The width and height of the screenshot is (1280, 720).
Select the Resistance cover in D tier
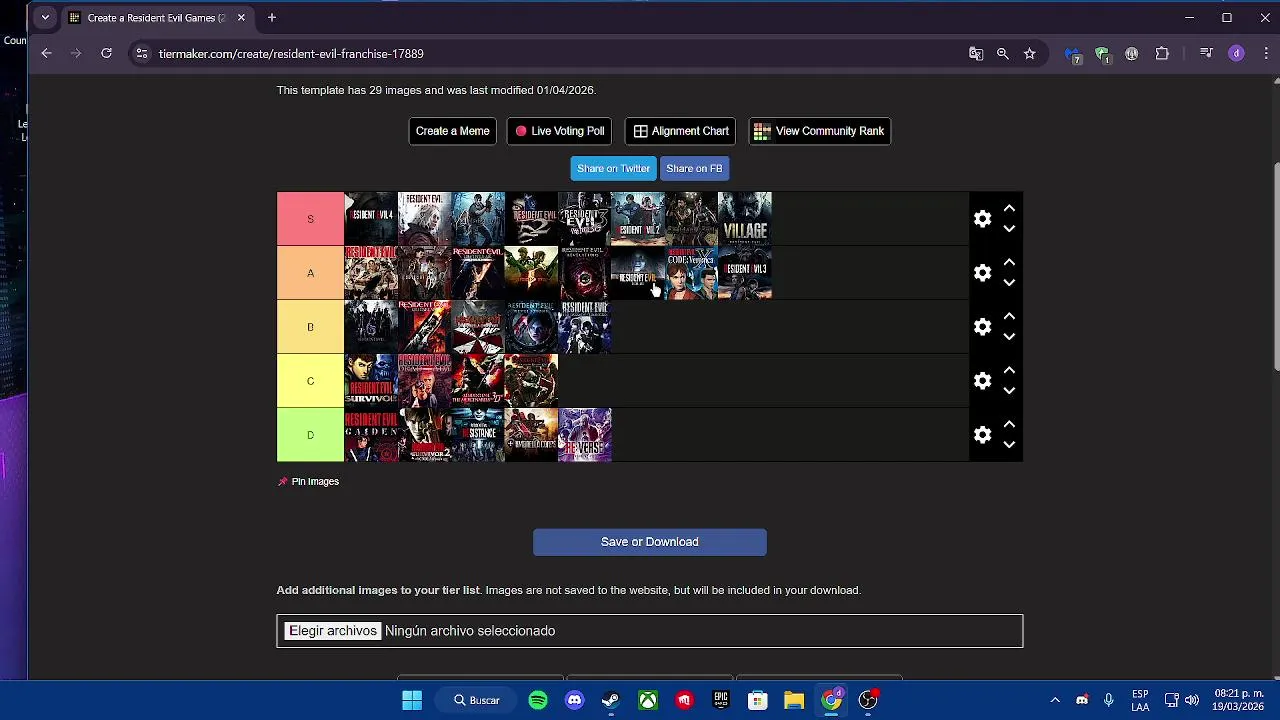click(478, 435)
